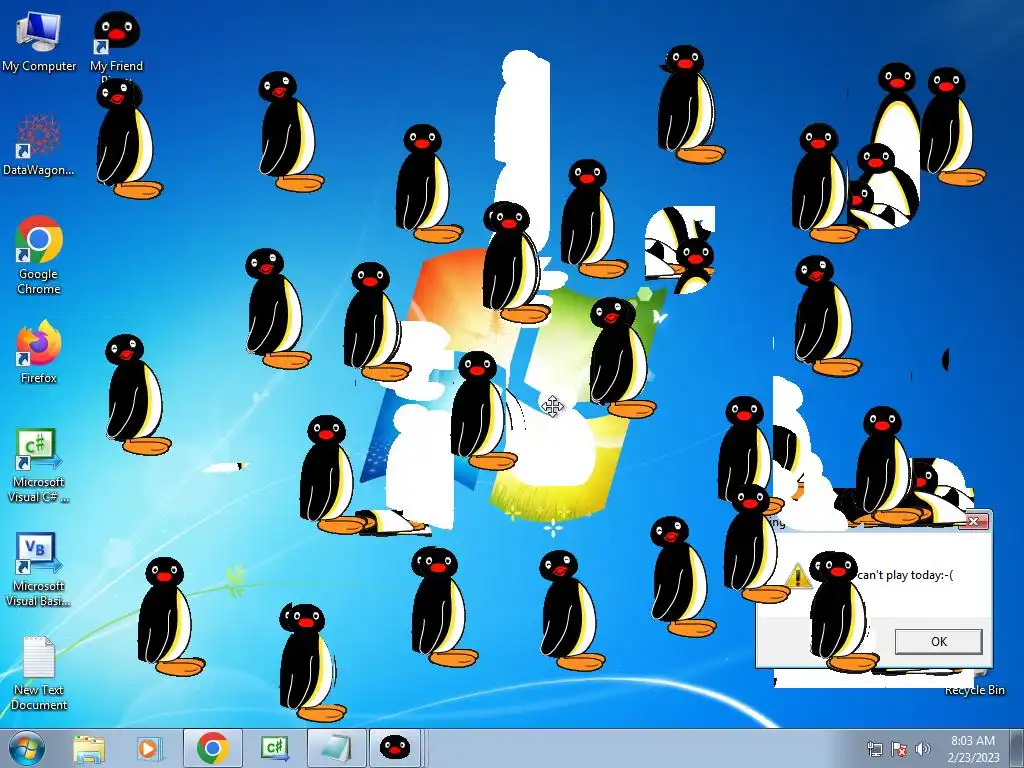Viewport: 1024px width, 768px height.
Task: Select the Recycle Bin label
Action: pos(974,690)
